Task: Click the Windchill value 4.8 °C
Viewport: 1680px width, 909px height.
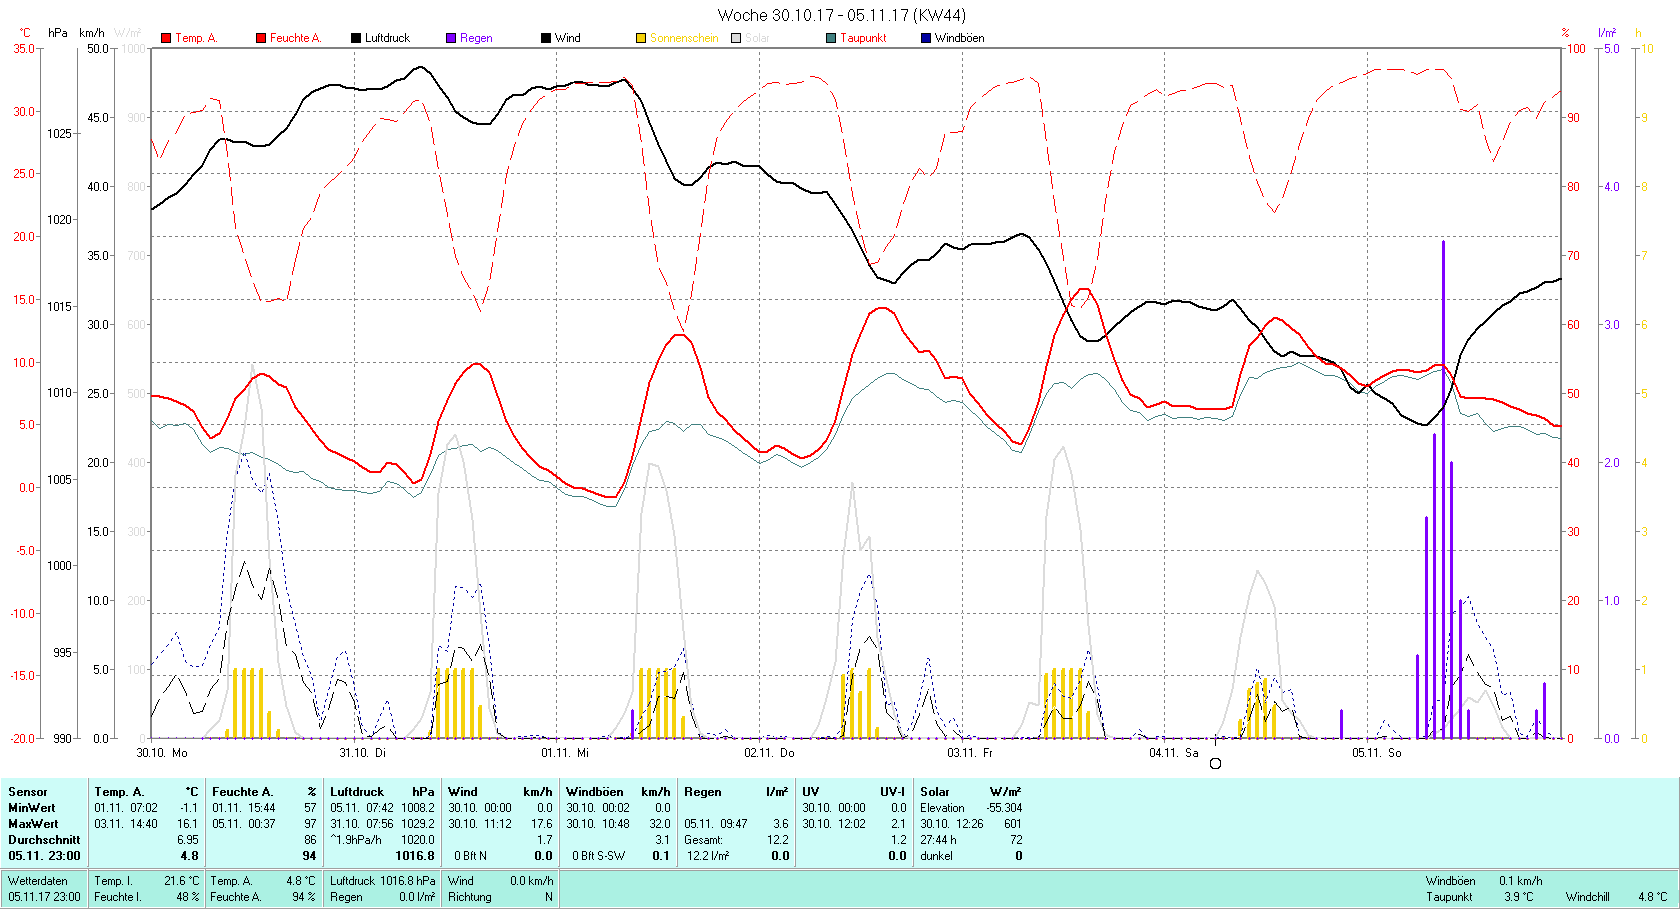Action: tap(1653, 896)
